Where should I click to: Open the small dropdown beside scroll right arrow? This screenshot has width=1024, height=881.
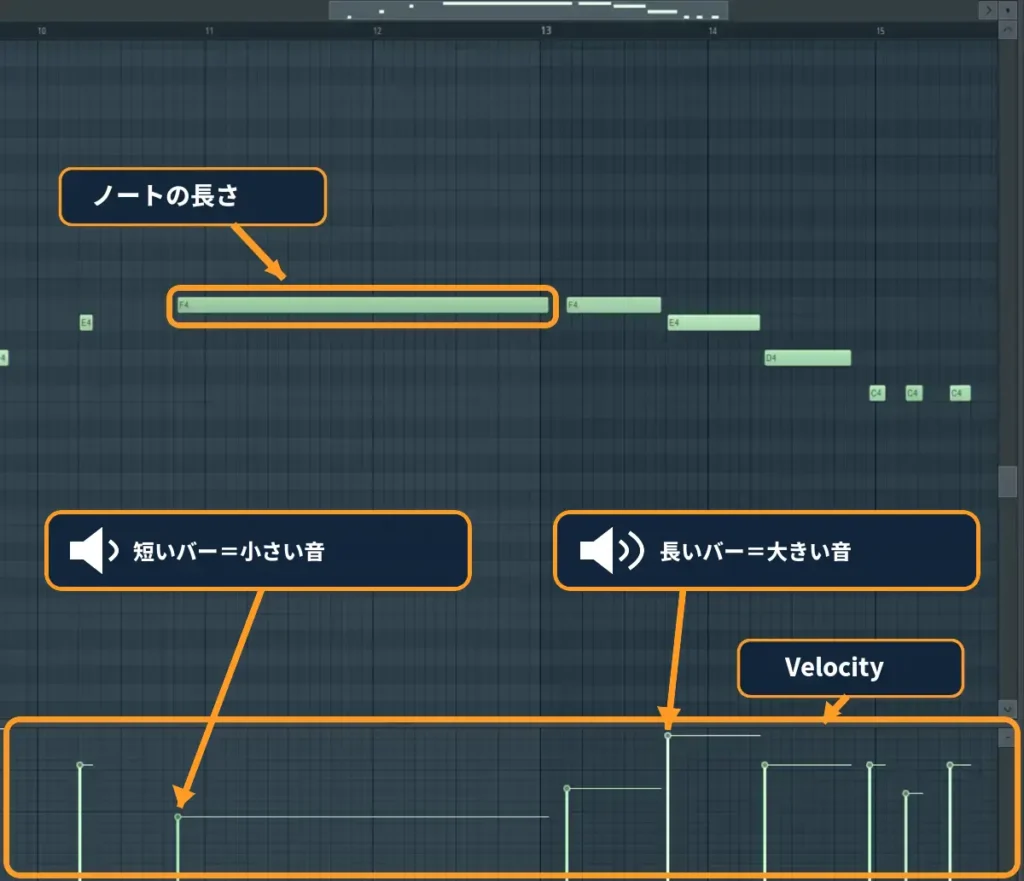1008,10
